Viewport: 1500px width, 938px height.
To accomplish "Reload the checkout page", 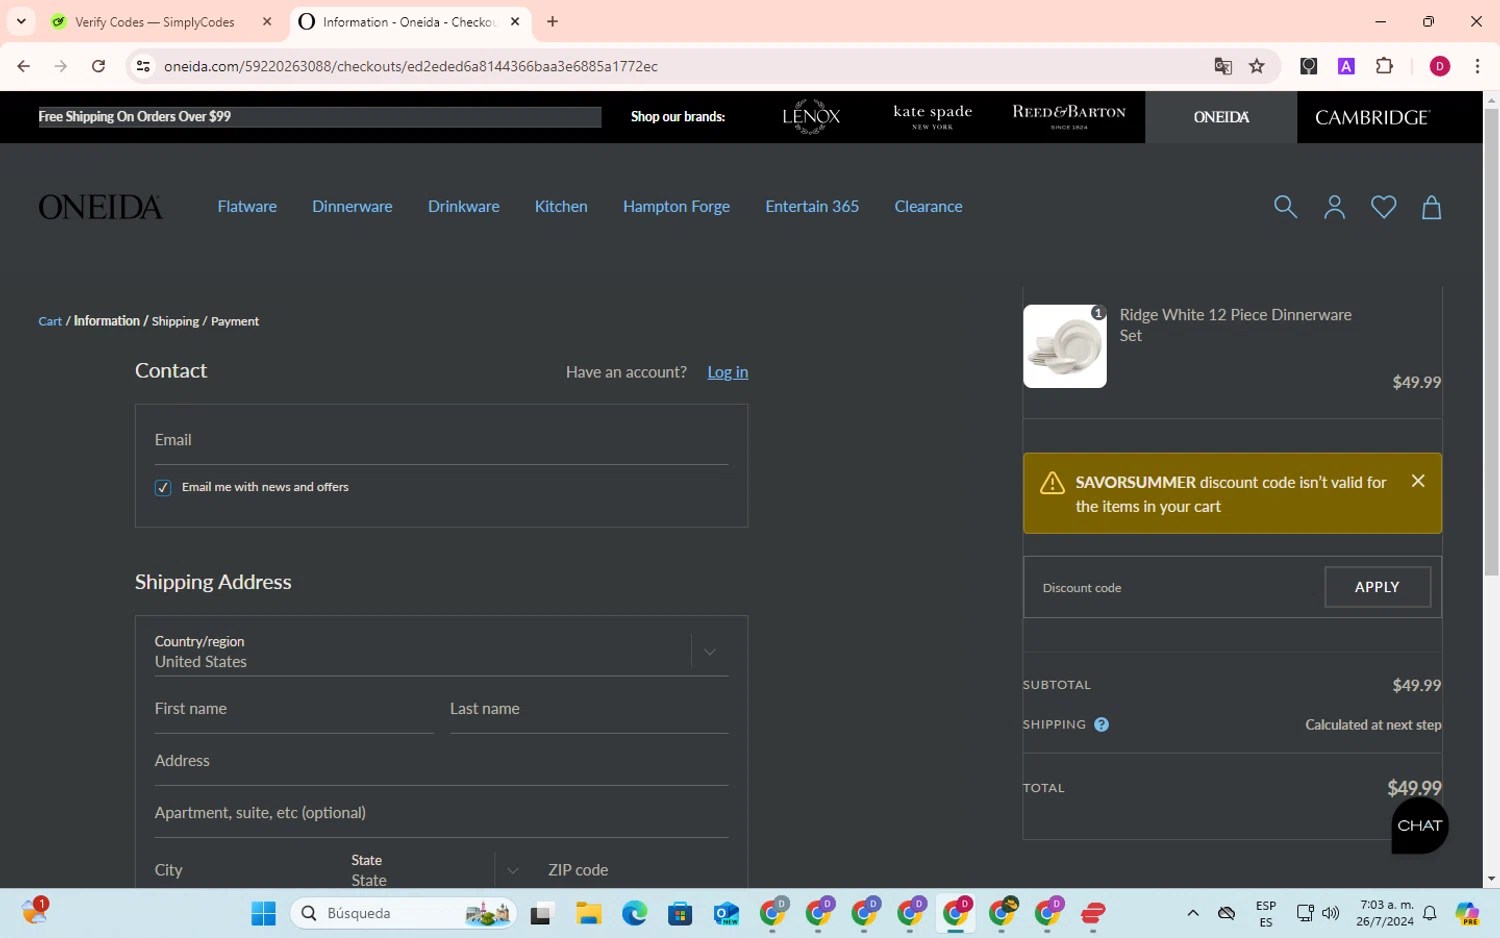I will (98, 66).
